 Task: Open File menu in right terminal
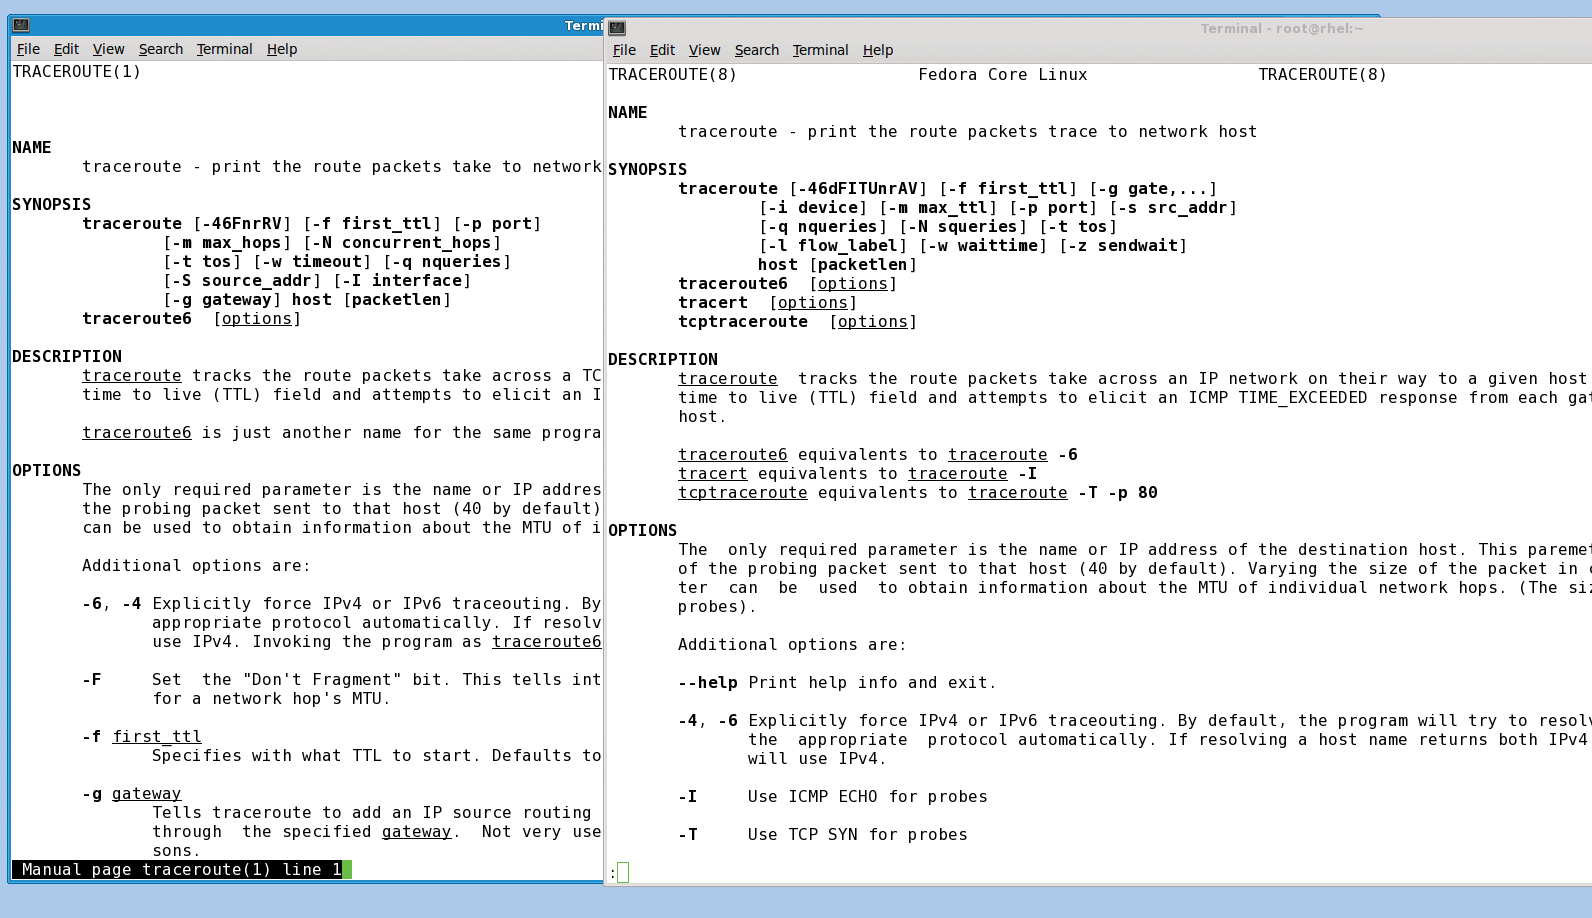[x=624, y=50]
